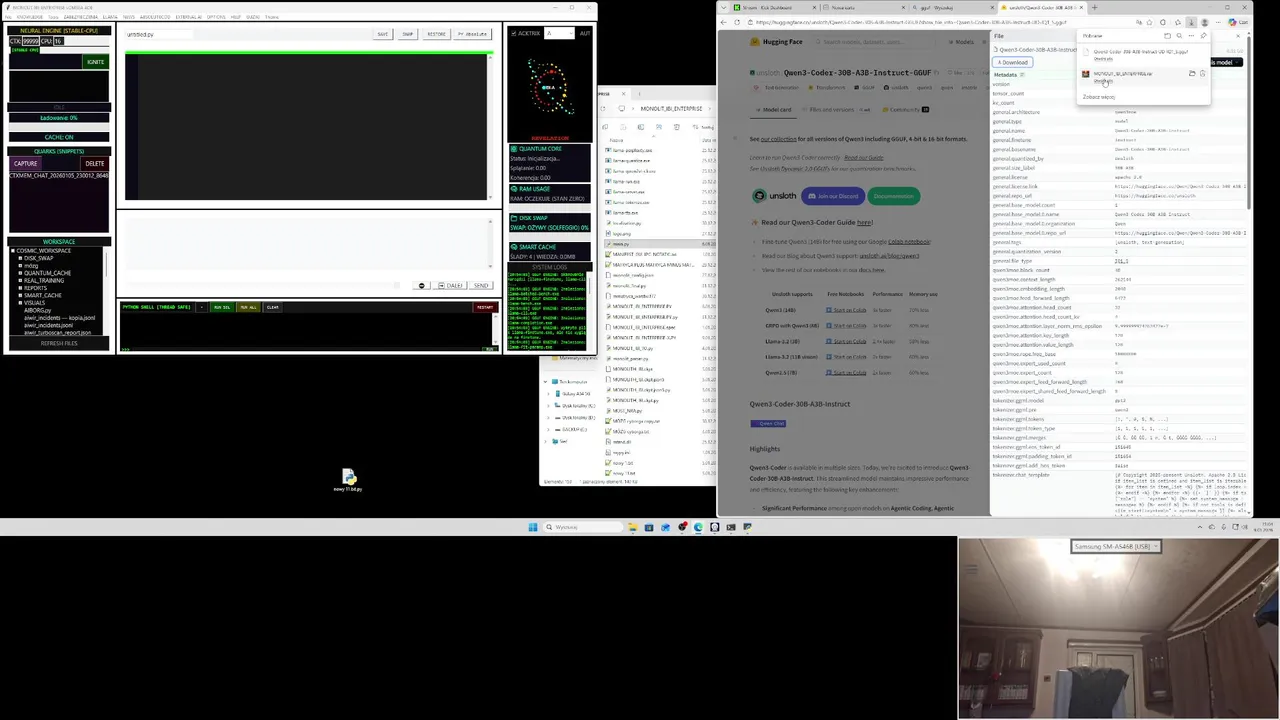Viewport: 1280px width, 720px height.
Task: Click the minus button in Python shell bar
Action: click(x=202, y=307)
